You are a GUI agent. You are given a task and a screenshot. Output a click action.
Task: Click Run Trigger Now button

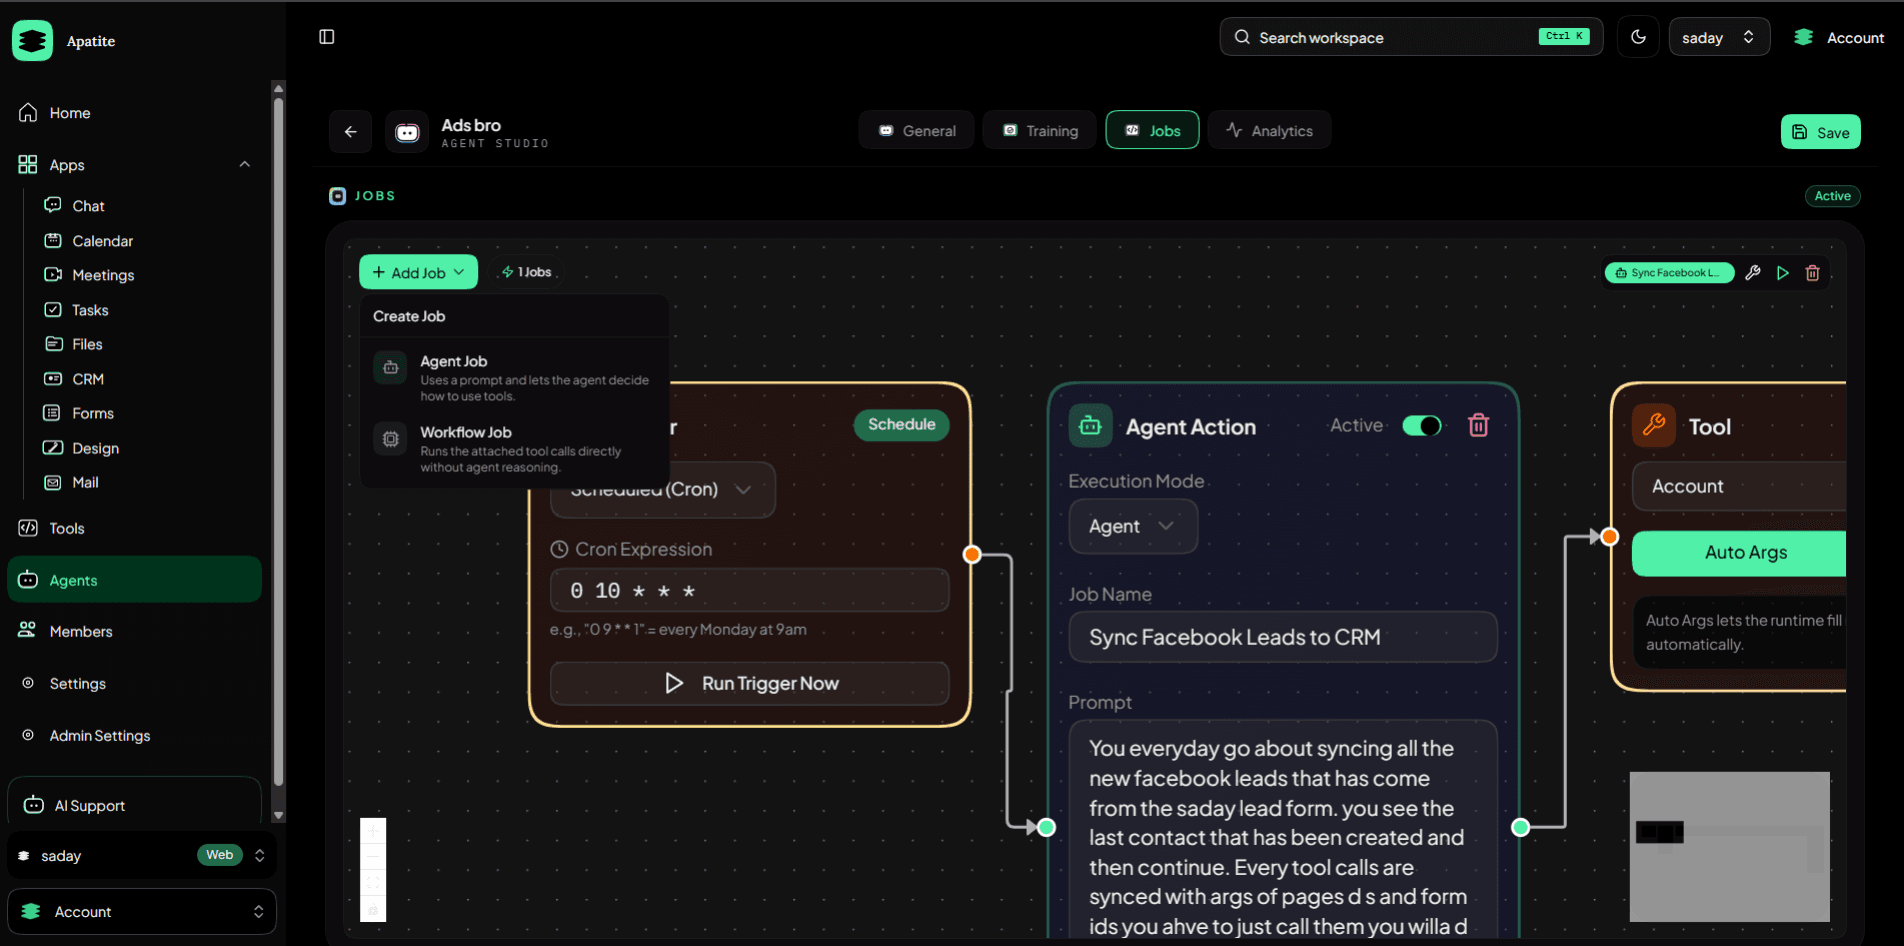750,683
